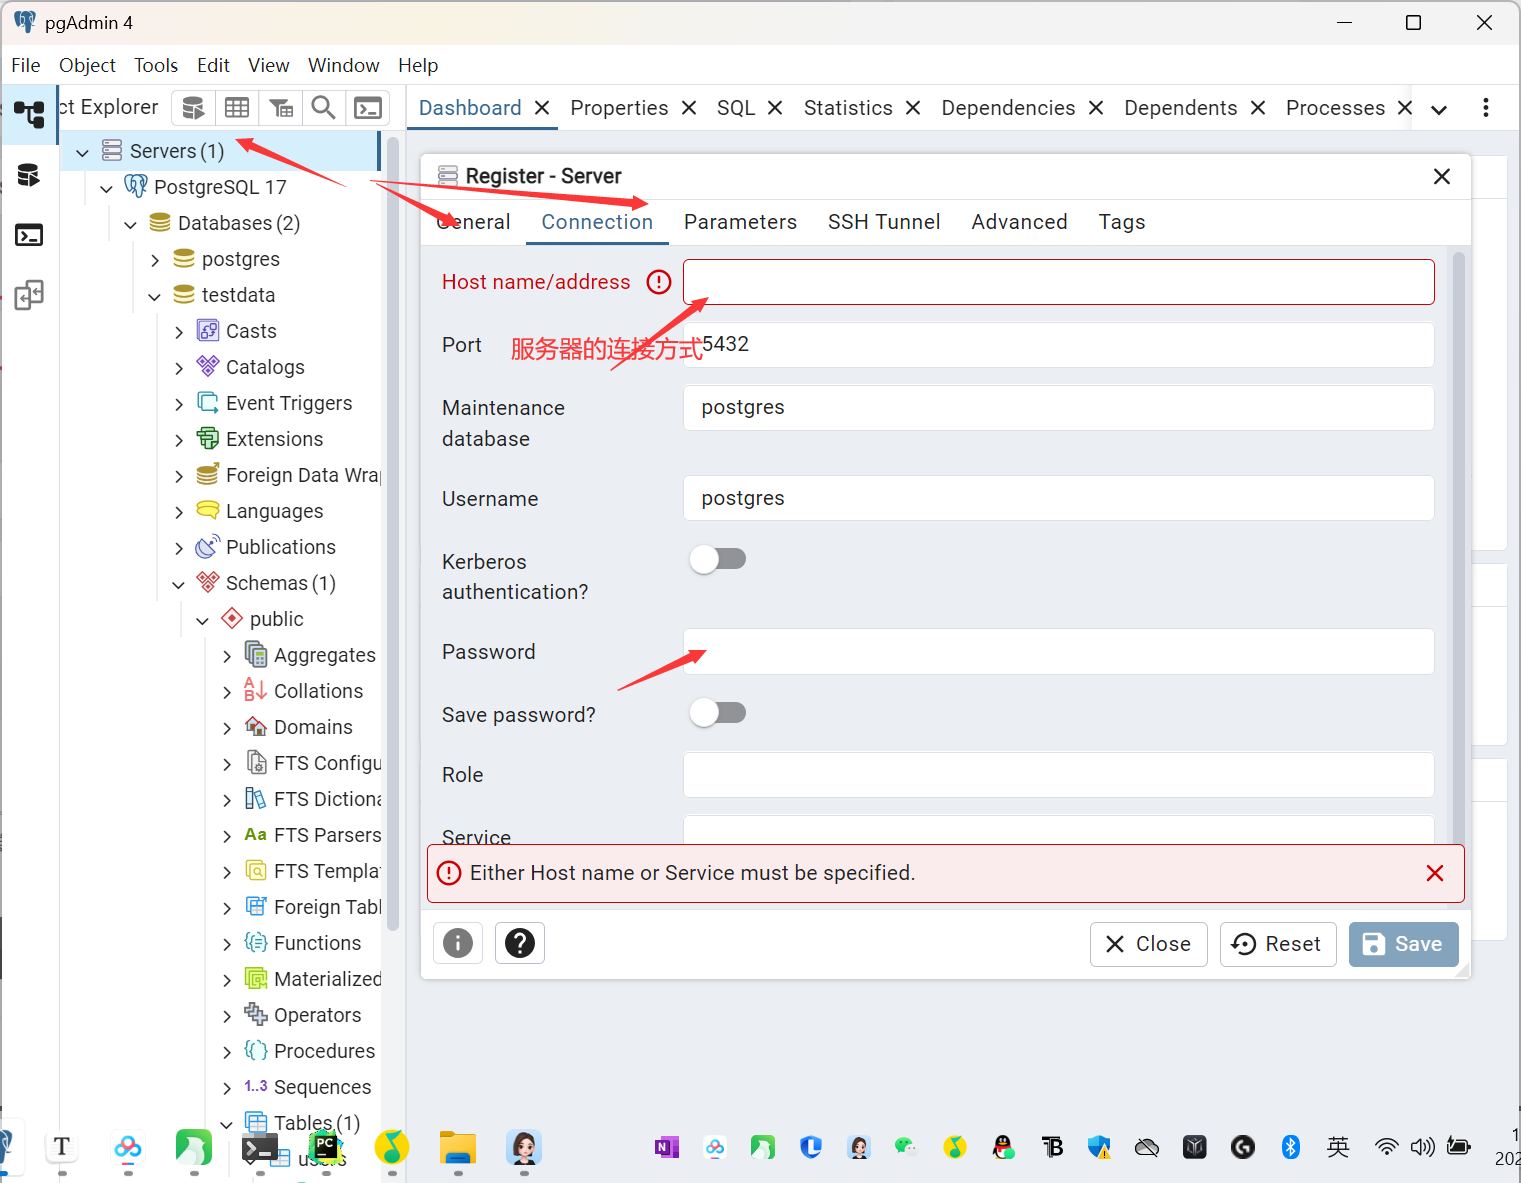Select the Operators tree item
Image resolution: width=1521 pixels, height=1183 pixels.
[317, 1015]
